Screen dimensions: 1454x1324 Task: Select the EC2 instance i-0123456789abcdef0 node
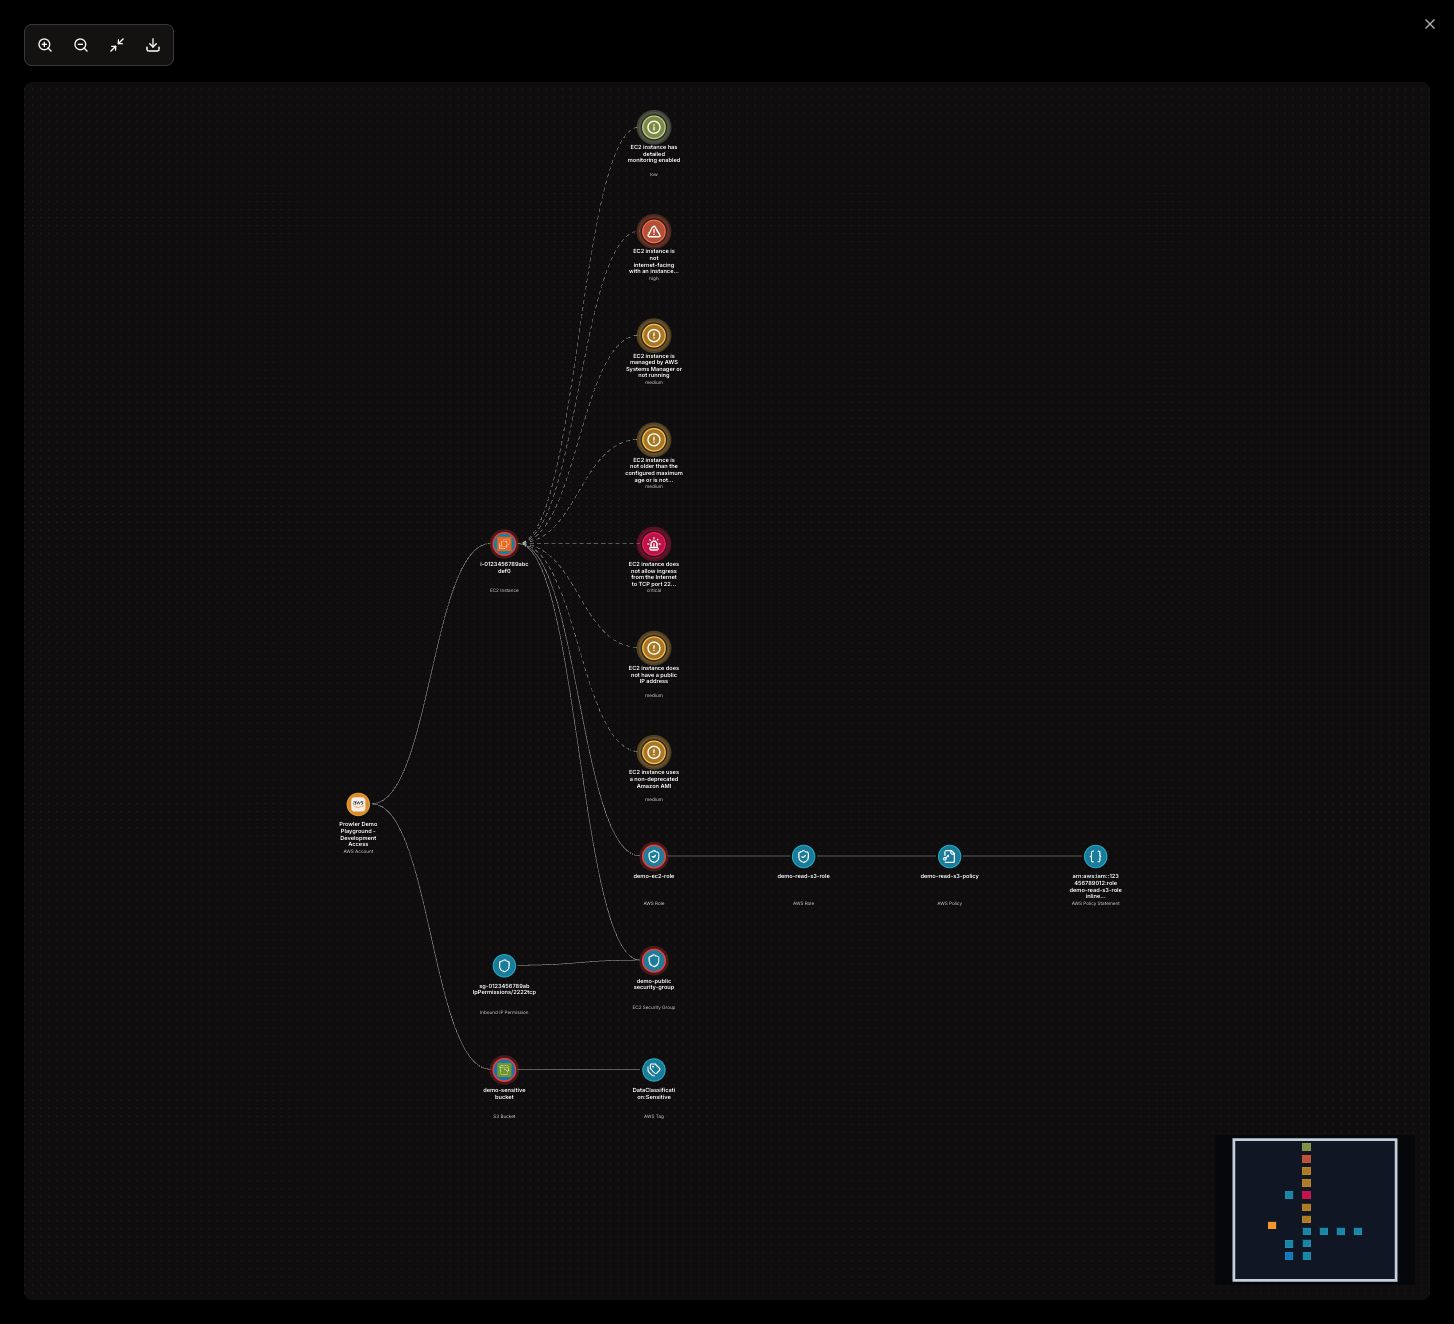click(x=504, y=544)
